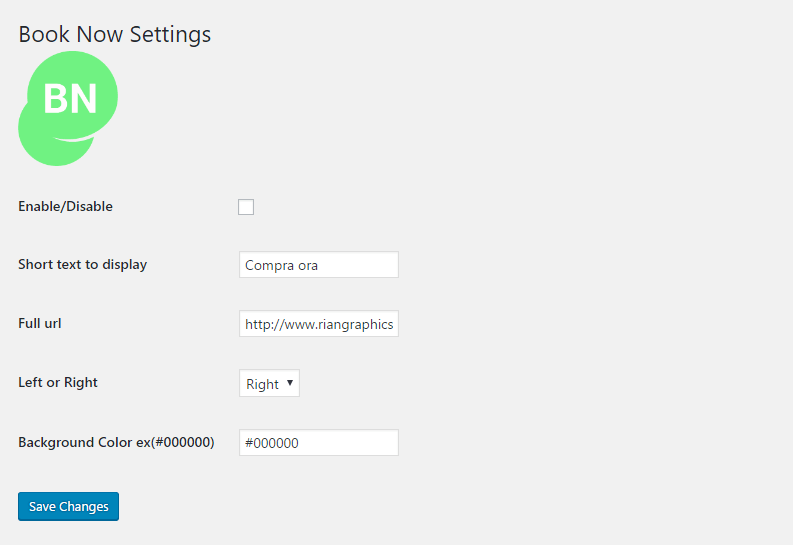Click into the Full url input field
The width and height of the screenshot is (793, 545).
319,324
